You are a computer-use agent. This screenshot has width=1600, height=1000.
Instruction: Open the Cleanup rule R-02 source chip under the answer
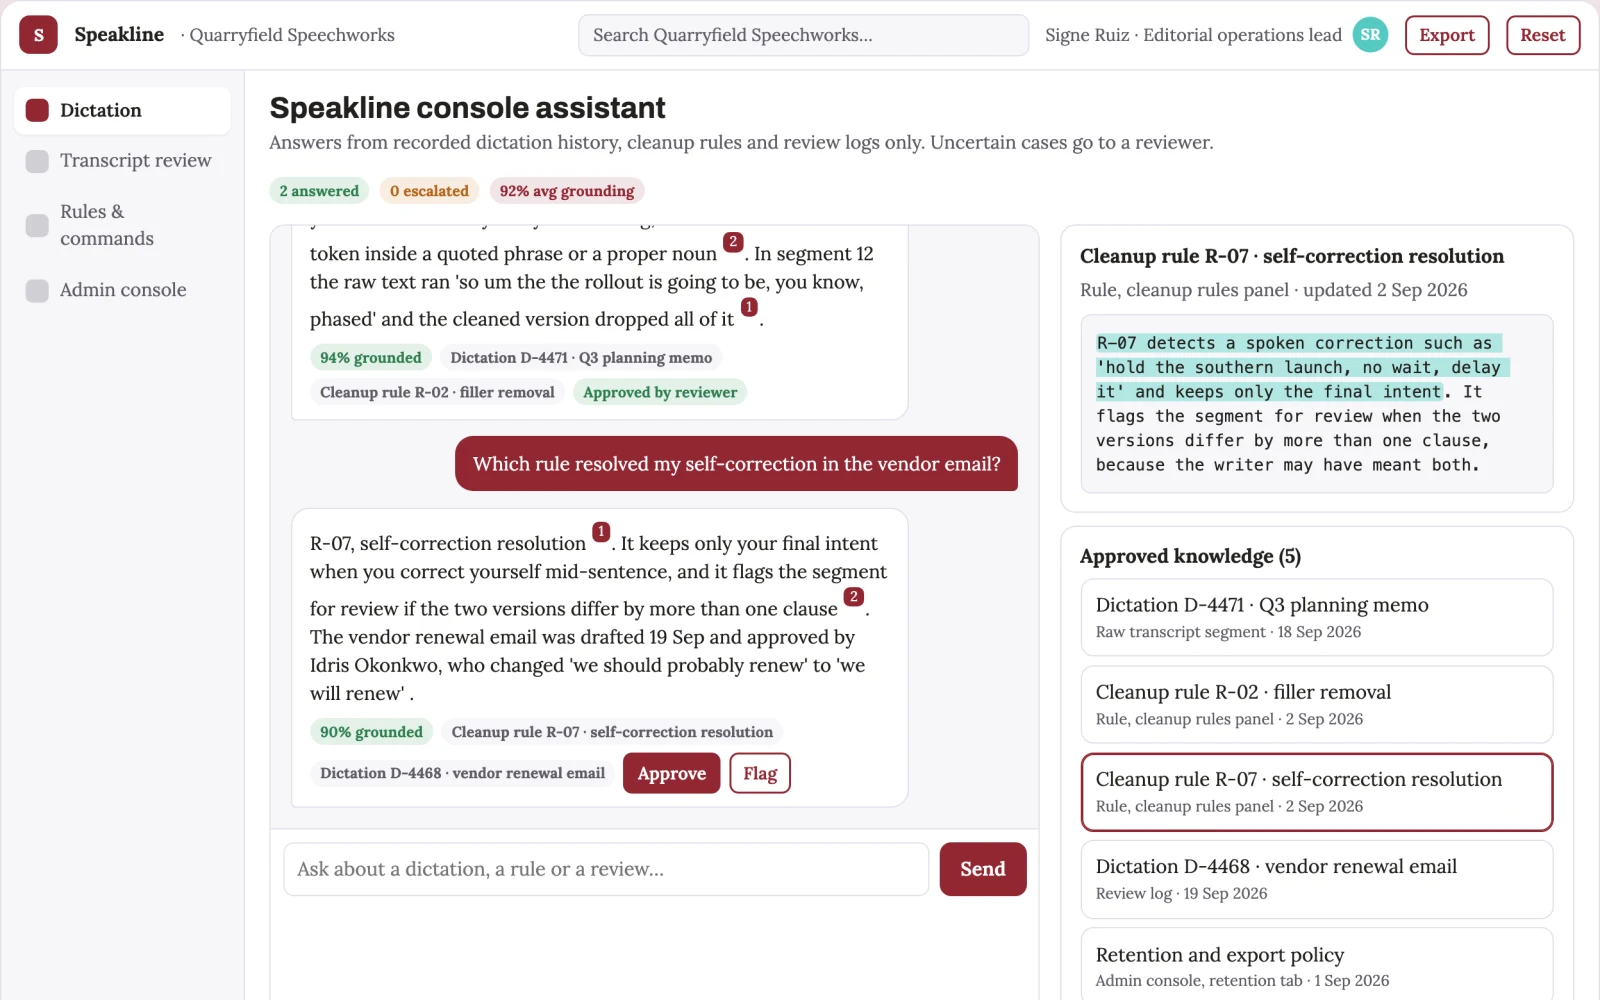[437, 392]
